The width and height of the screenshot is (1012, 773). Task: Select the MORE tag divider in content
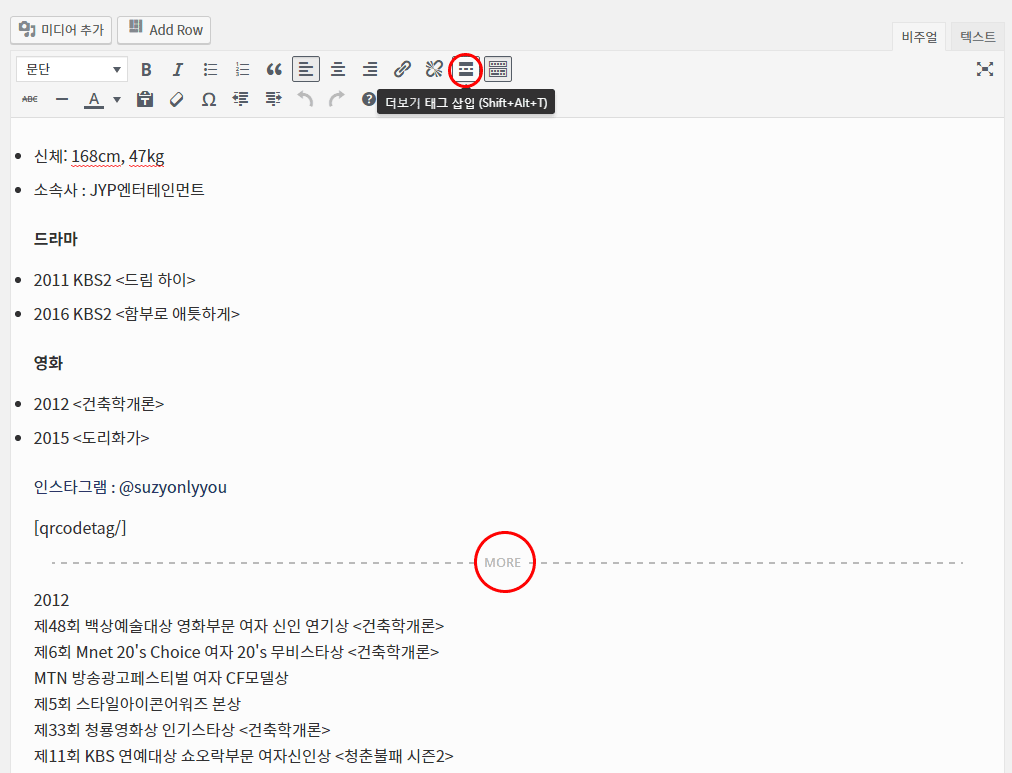(x=503, y=562)
